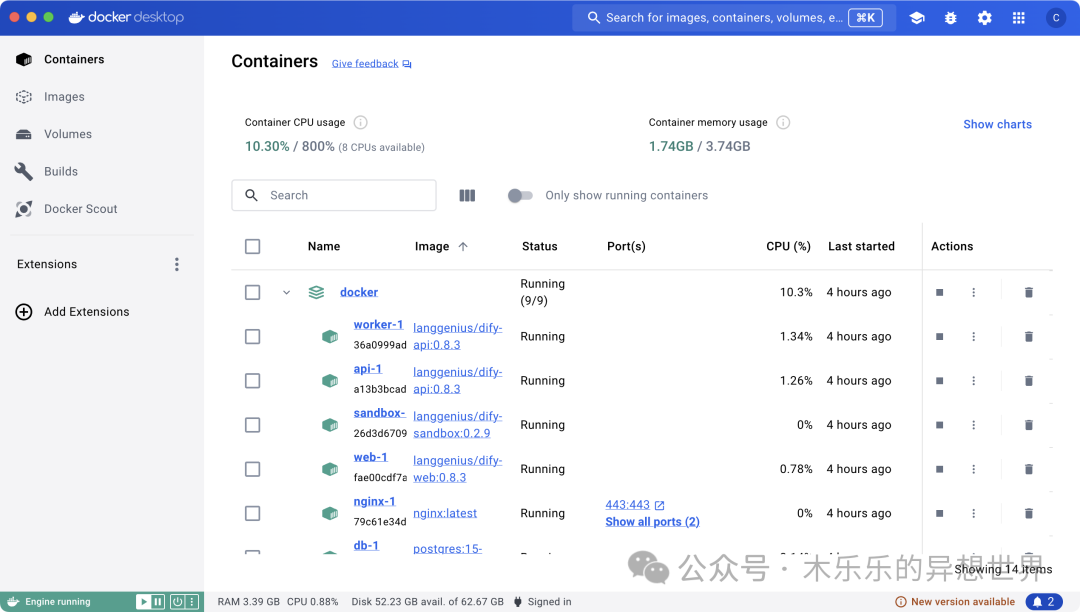The width and height of the screenshot is (1080, 612).
Task: Open the worker-1 container link
Action: (x=378, y=324)
